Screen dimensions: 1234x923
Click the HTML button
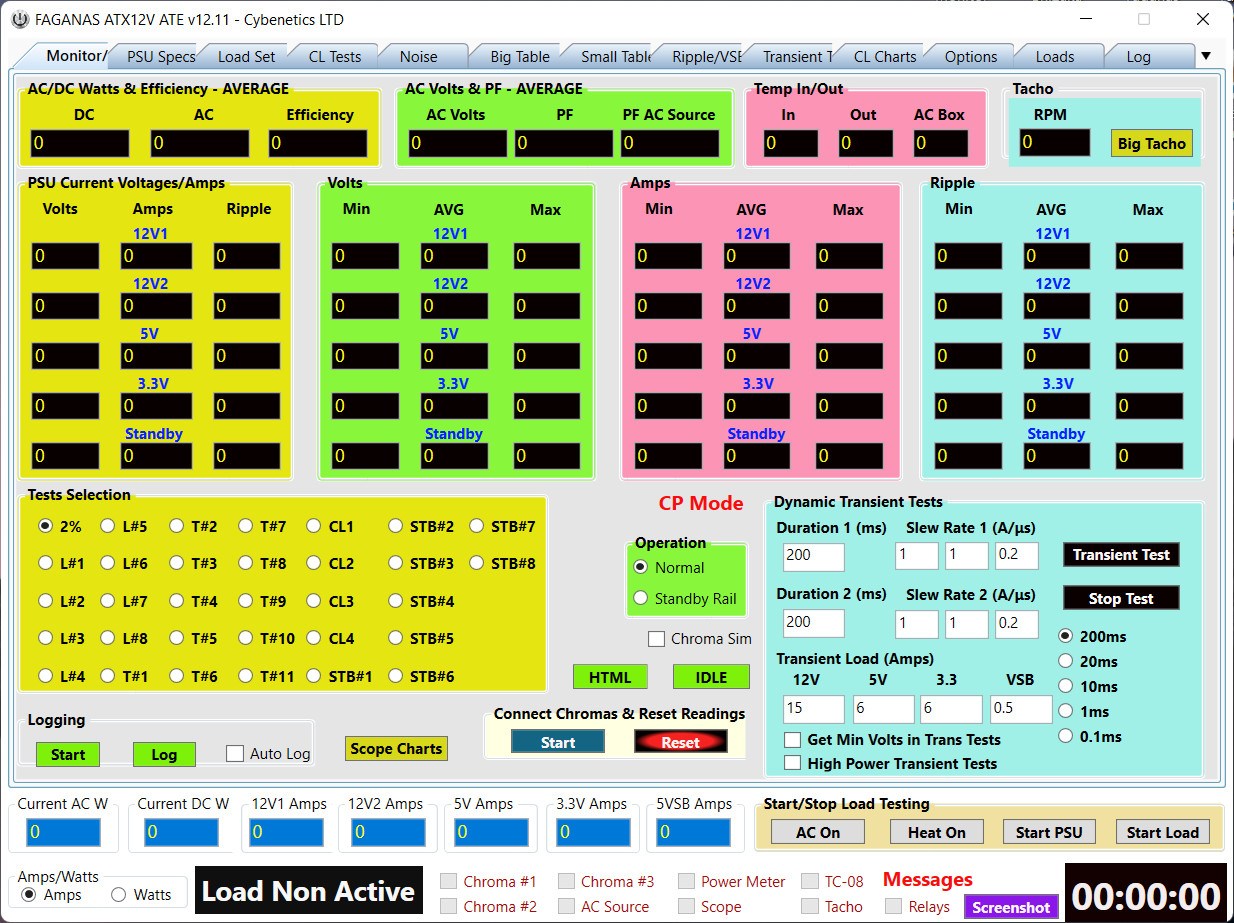pos(610,677)
